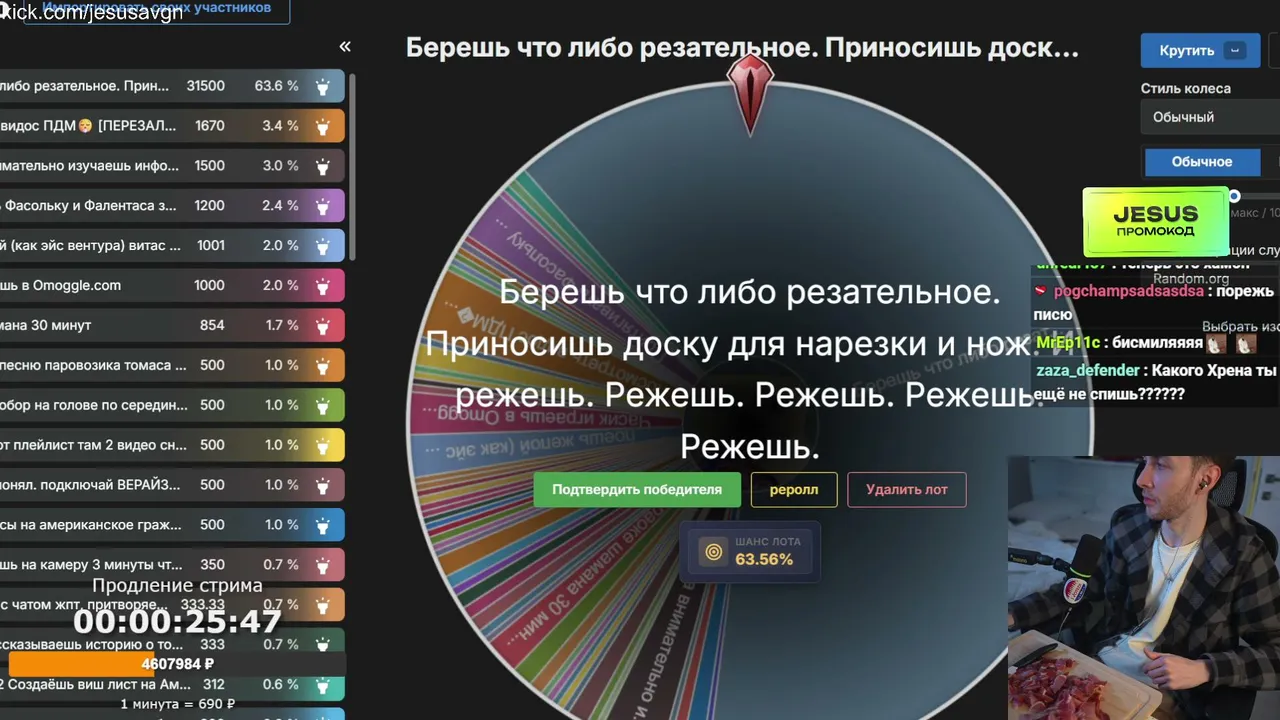The image size is (1280, 720).
Task: Click the Удалить лот button
Action: pos(907,490)
